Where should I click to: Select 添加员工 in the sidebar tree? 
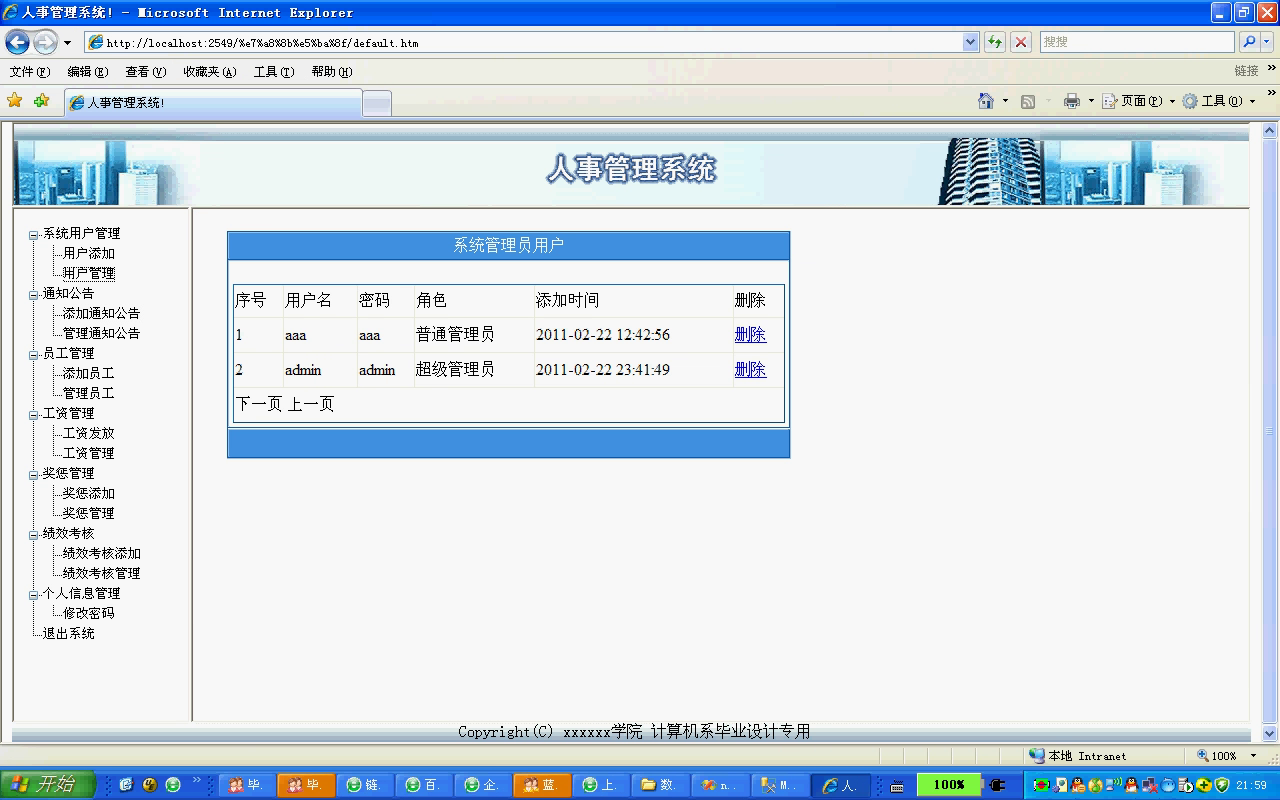tap(88, 374)
